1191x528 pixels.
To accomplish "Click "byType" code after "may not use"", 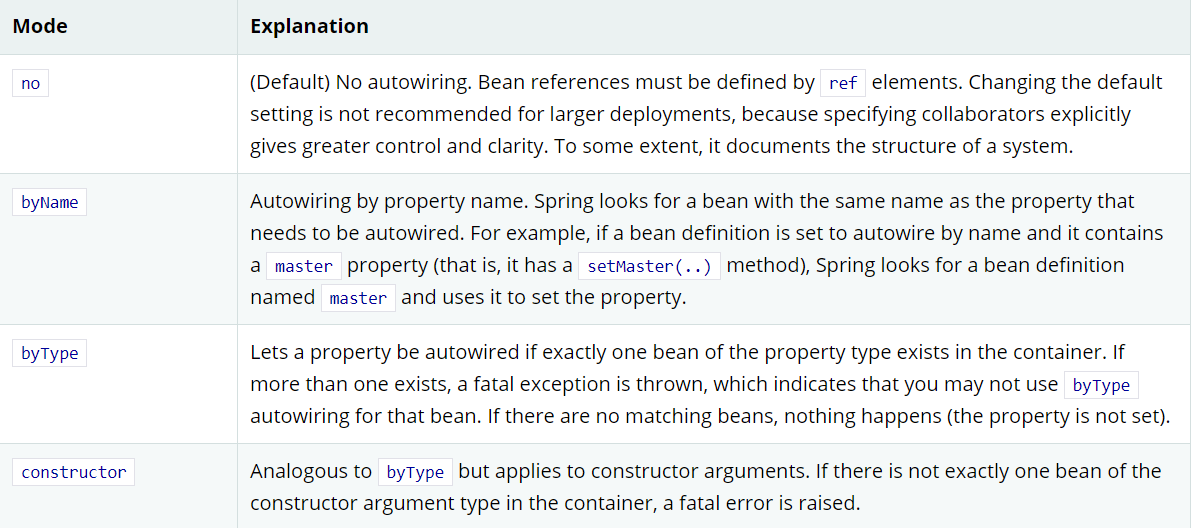I will click(1101, 385).
